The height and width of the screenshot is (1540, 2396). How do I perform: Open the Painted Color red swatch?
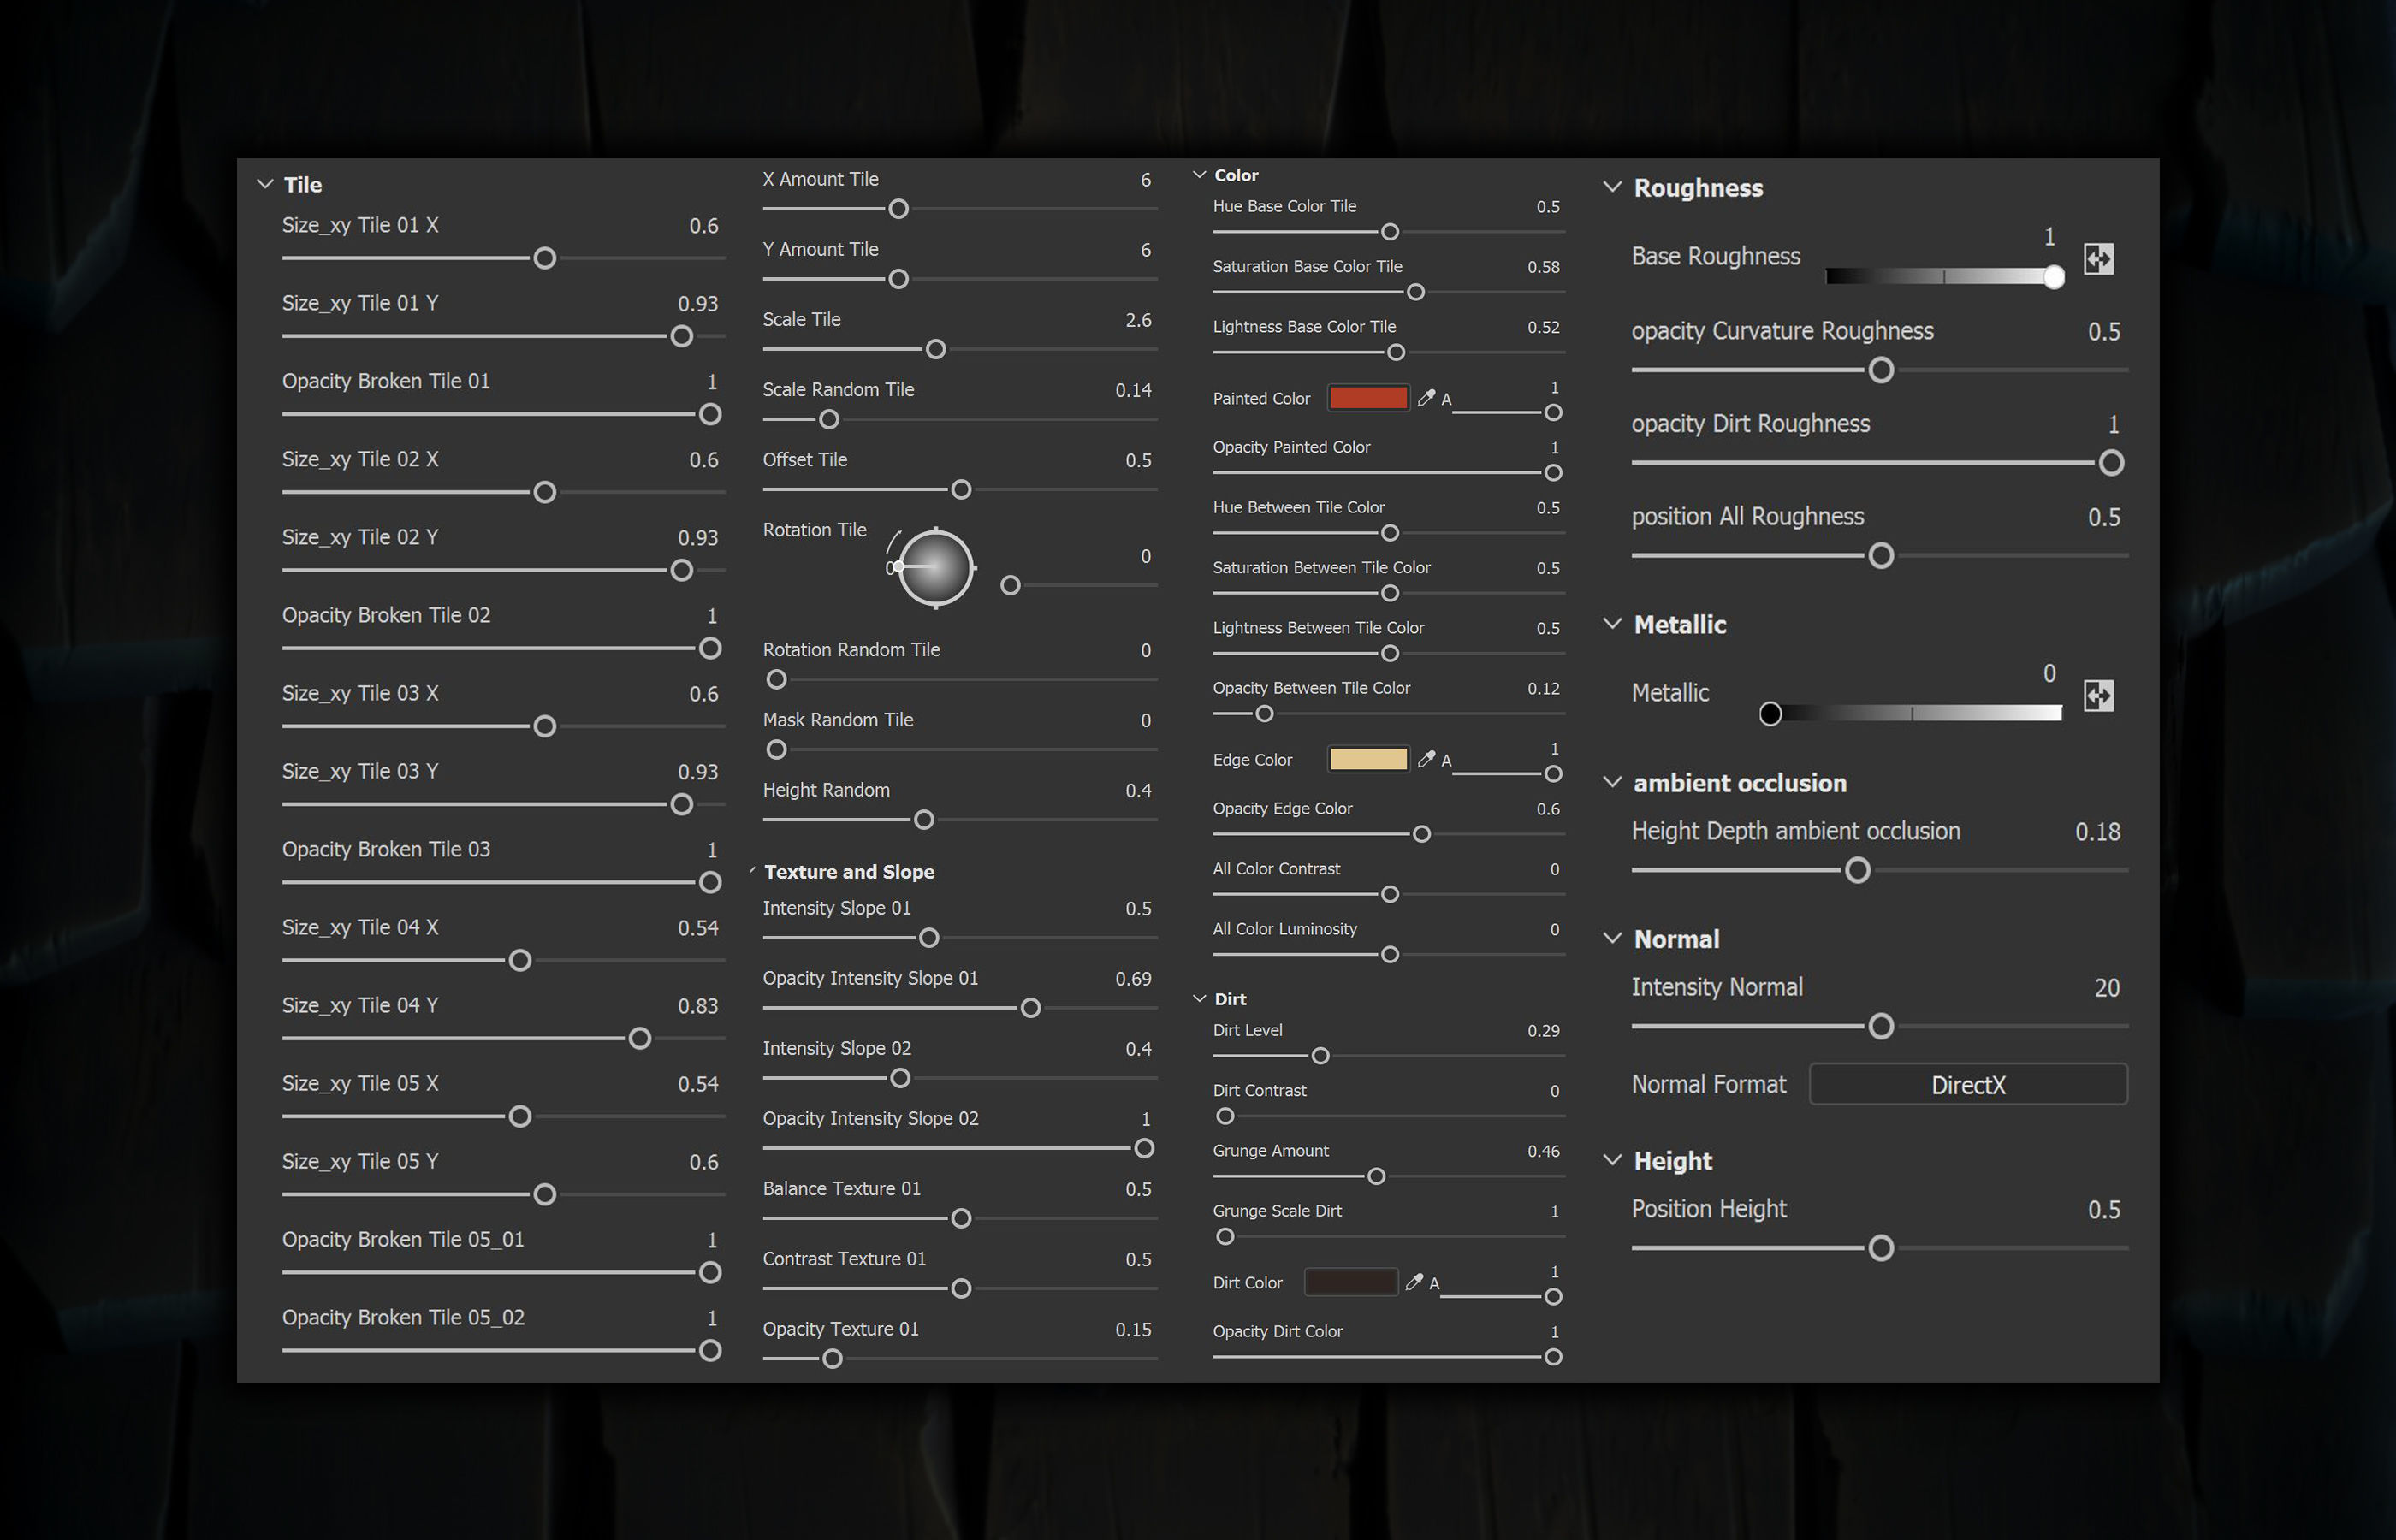(x=1368, y=397)
